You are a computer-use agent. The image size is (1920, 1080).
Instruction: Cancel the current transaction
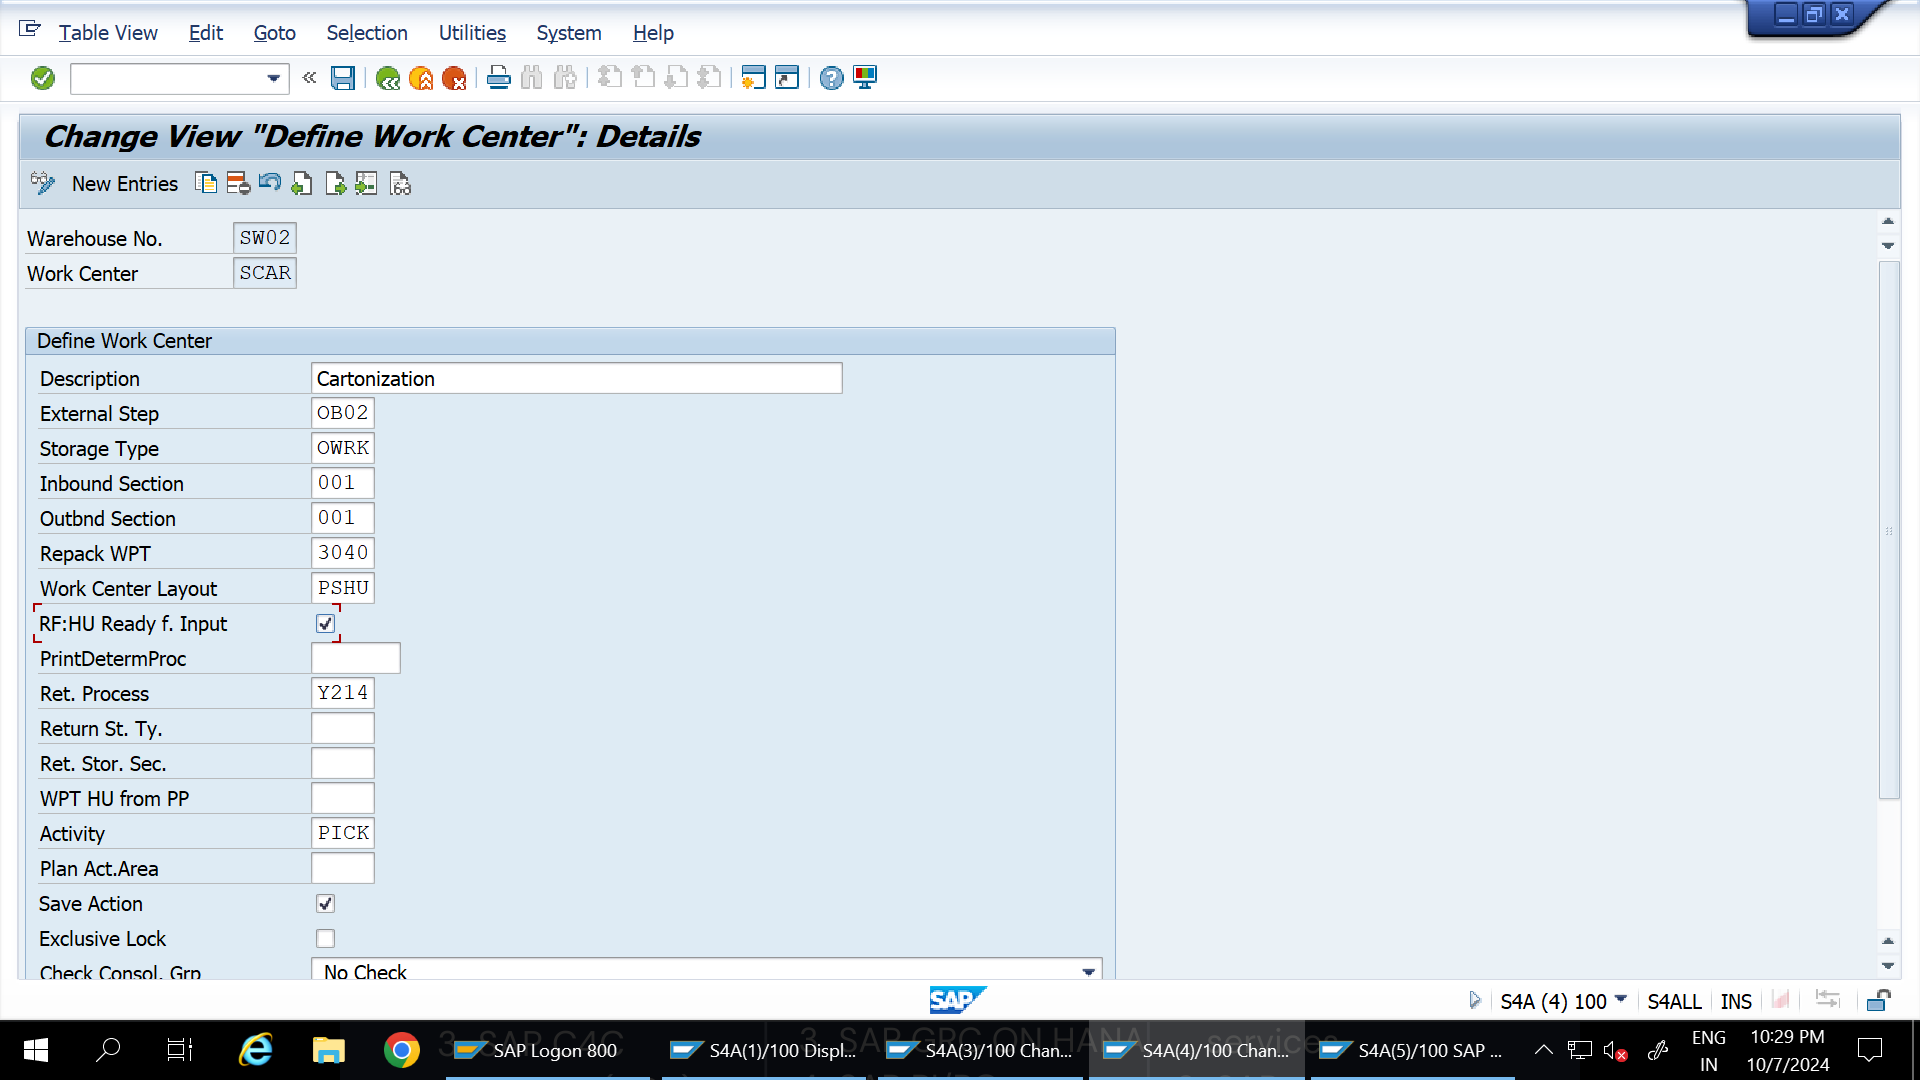coord(456,78)
